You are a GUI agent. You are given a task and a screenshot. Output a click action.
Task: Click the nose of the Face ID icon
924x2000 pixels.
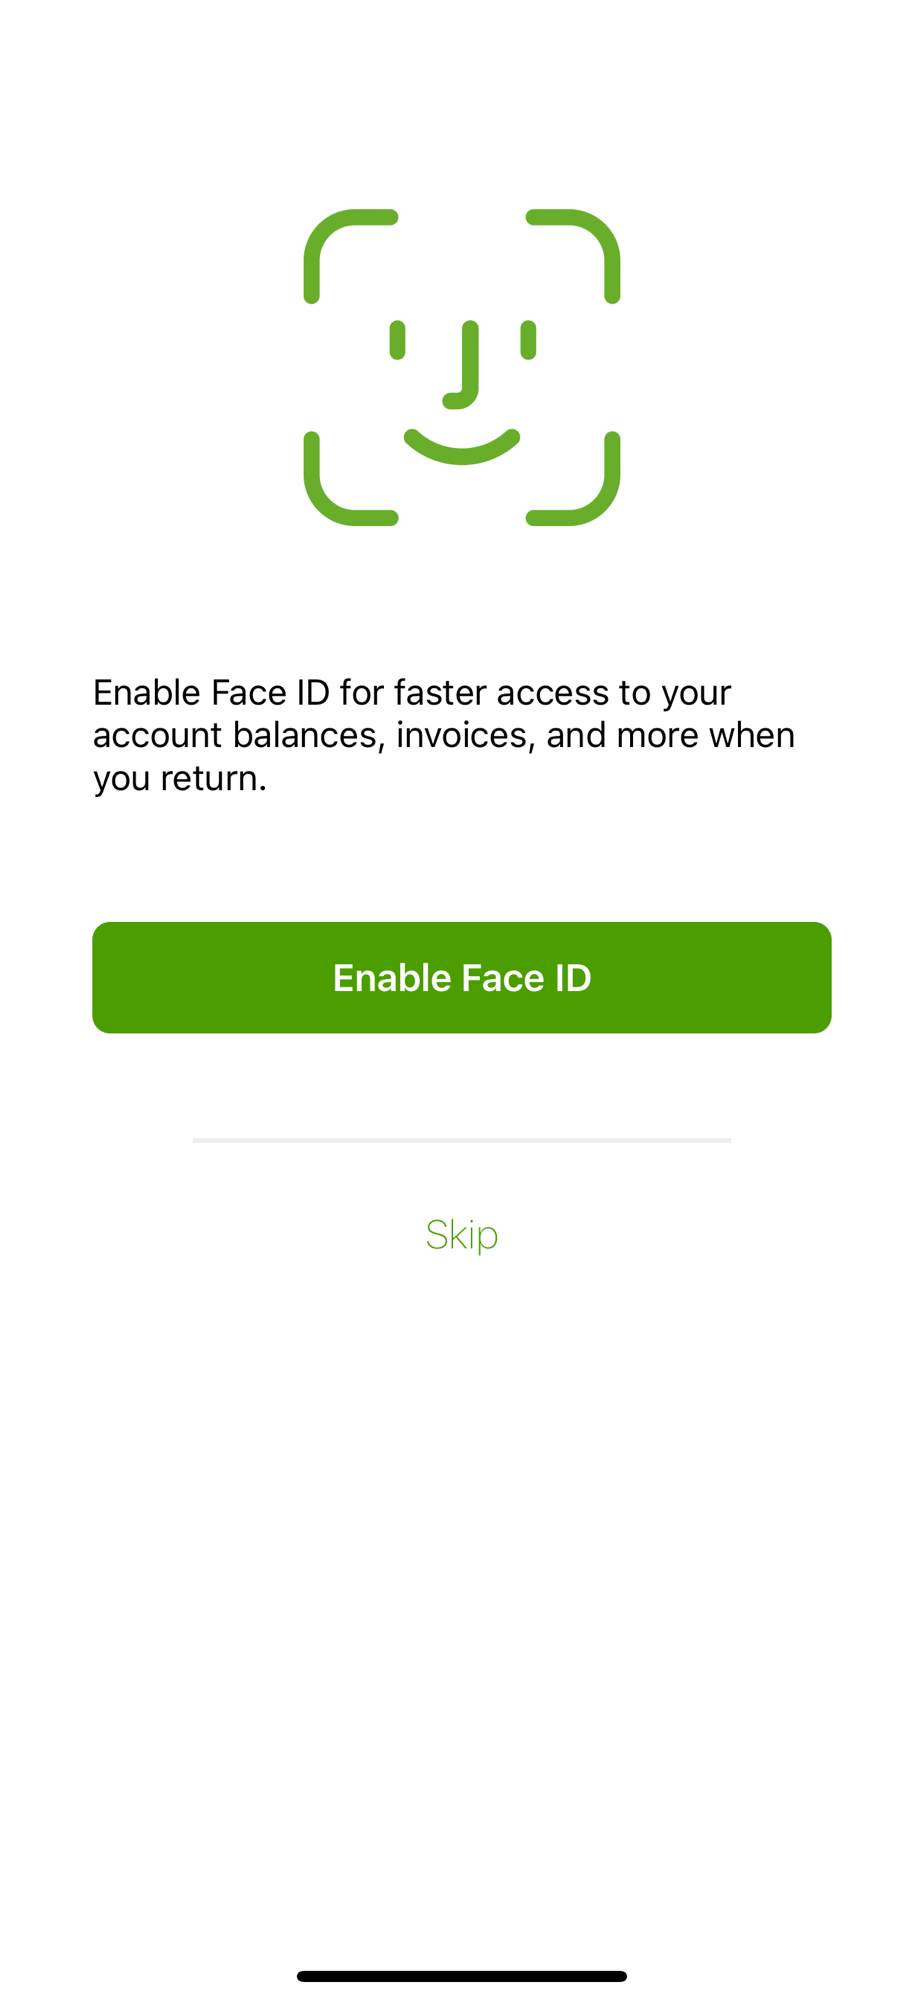(461, 365)
